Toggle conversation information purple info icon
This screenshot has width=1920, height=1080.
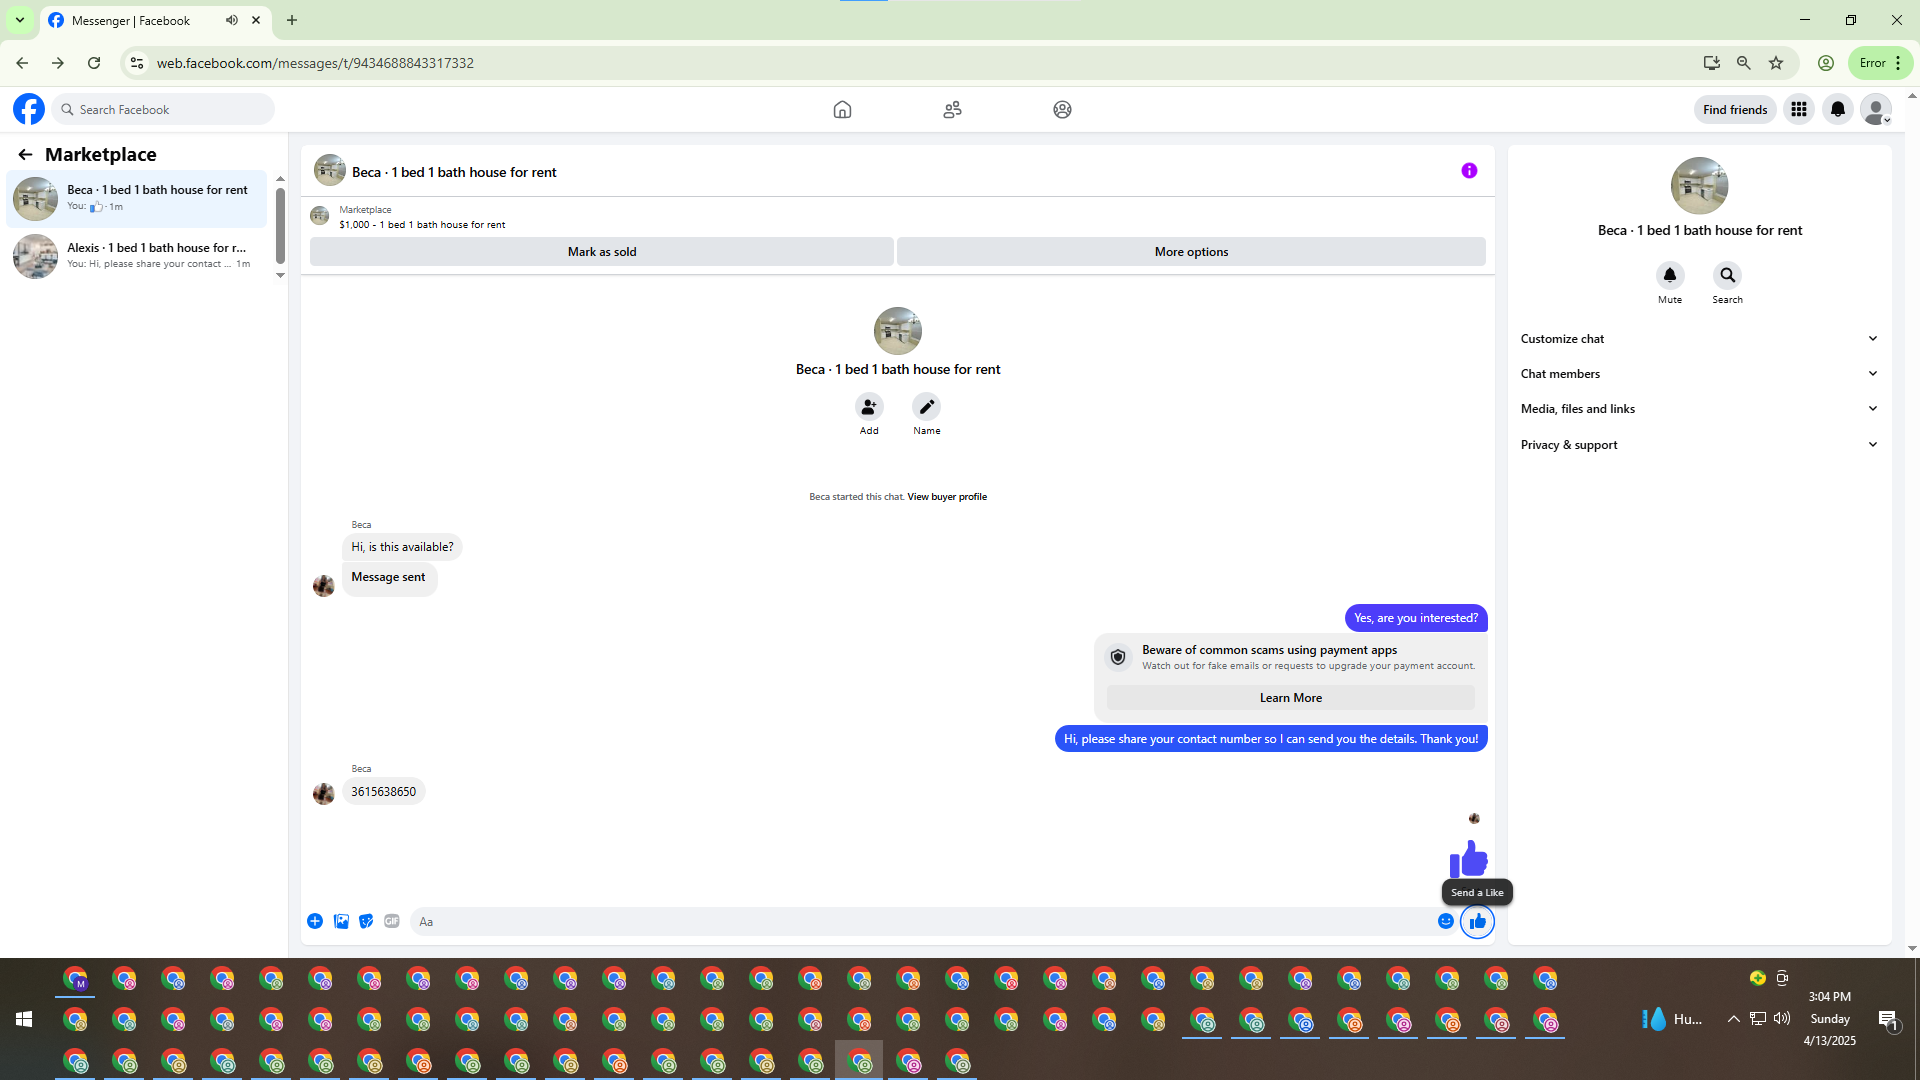coord(1469,171)
